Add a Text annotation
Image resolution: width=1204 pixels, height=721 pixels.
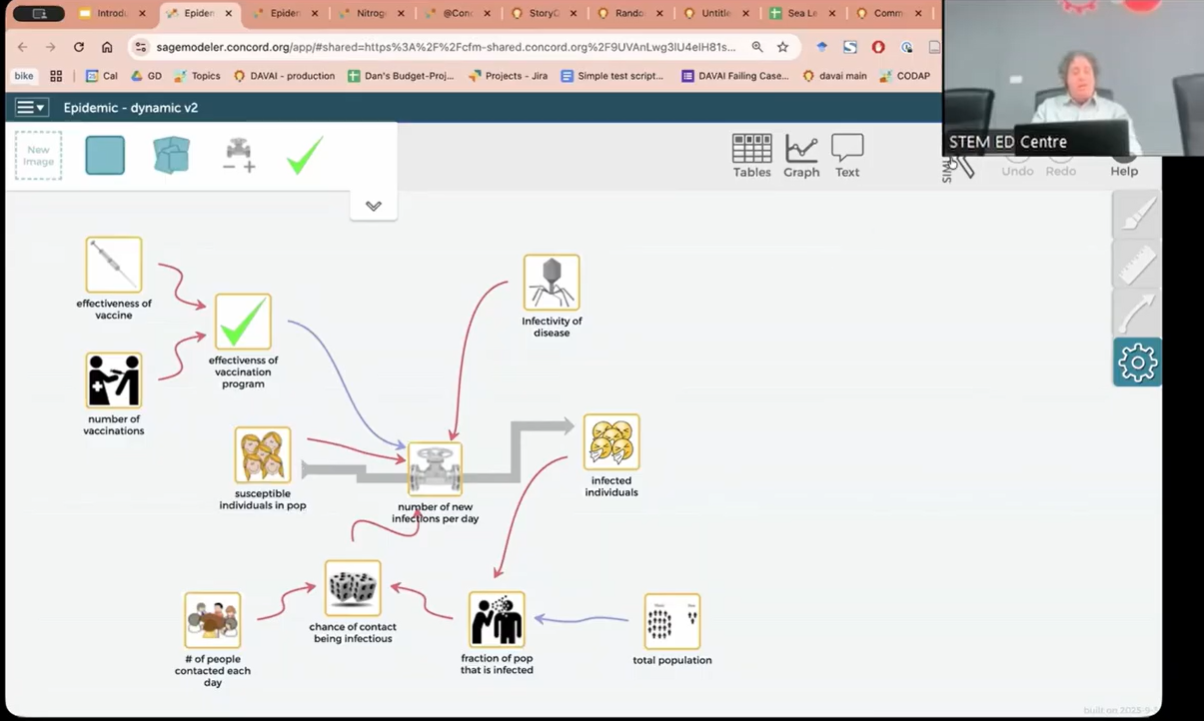(x=847, y=155)
